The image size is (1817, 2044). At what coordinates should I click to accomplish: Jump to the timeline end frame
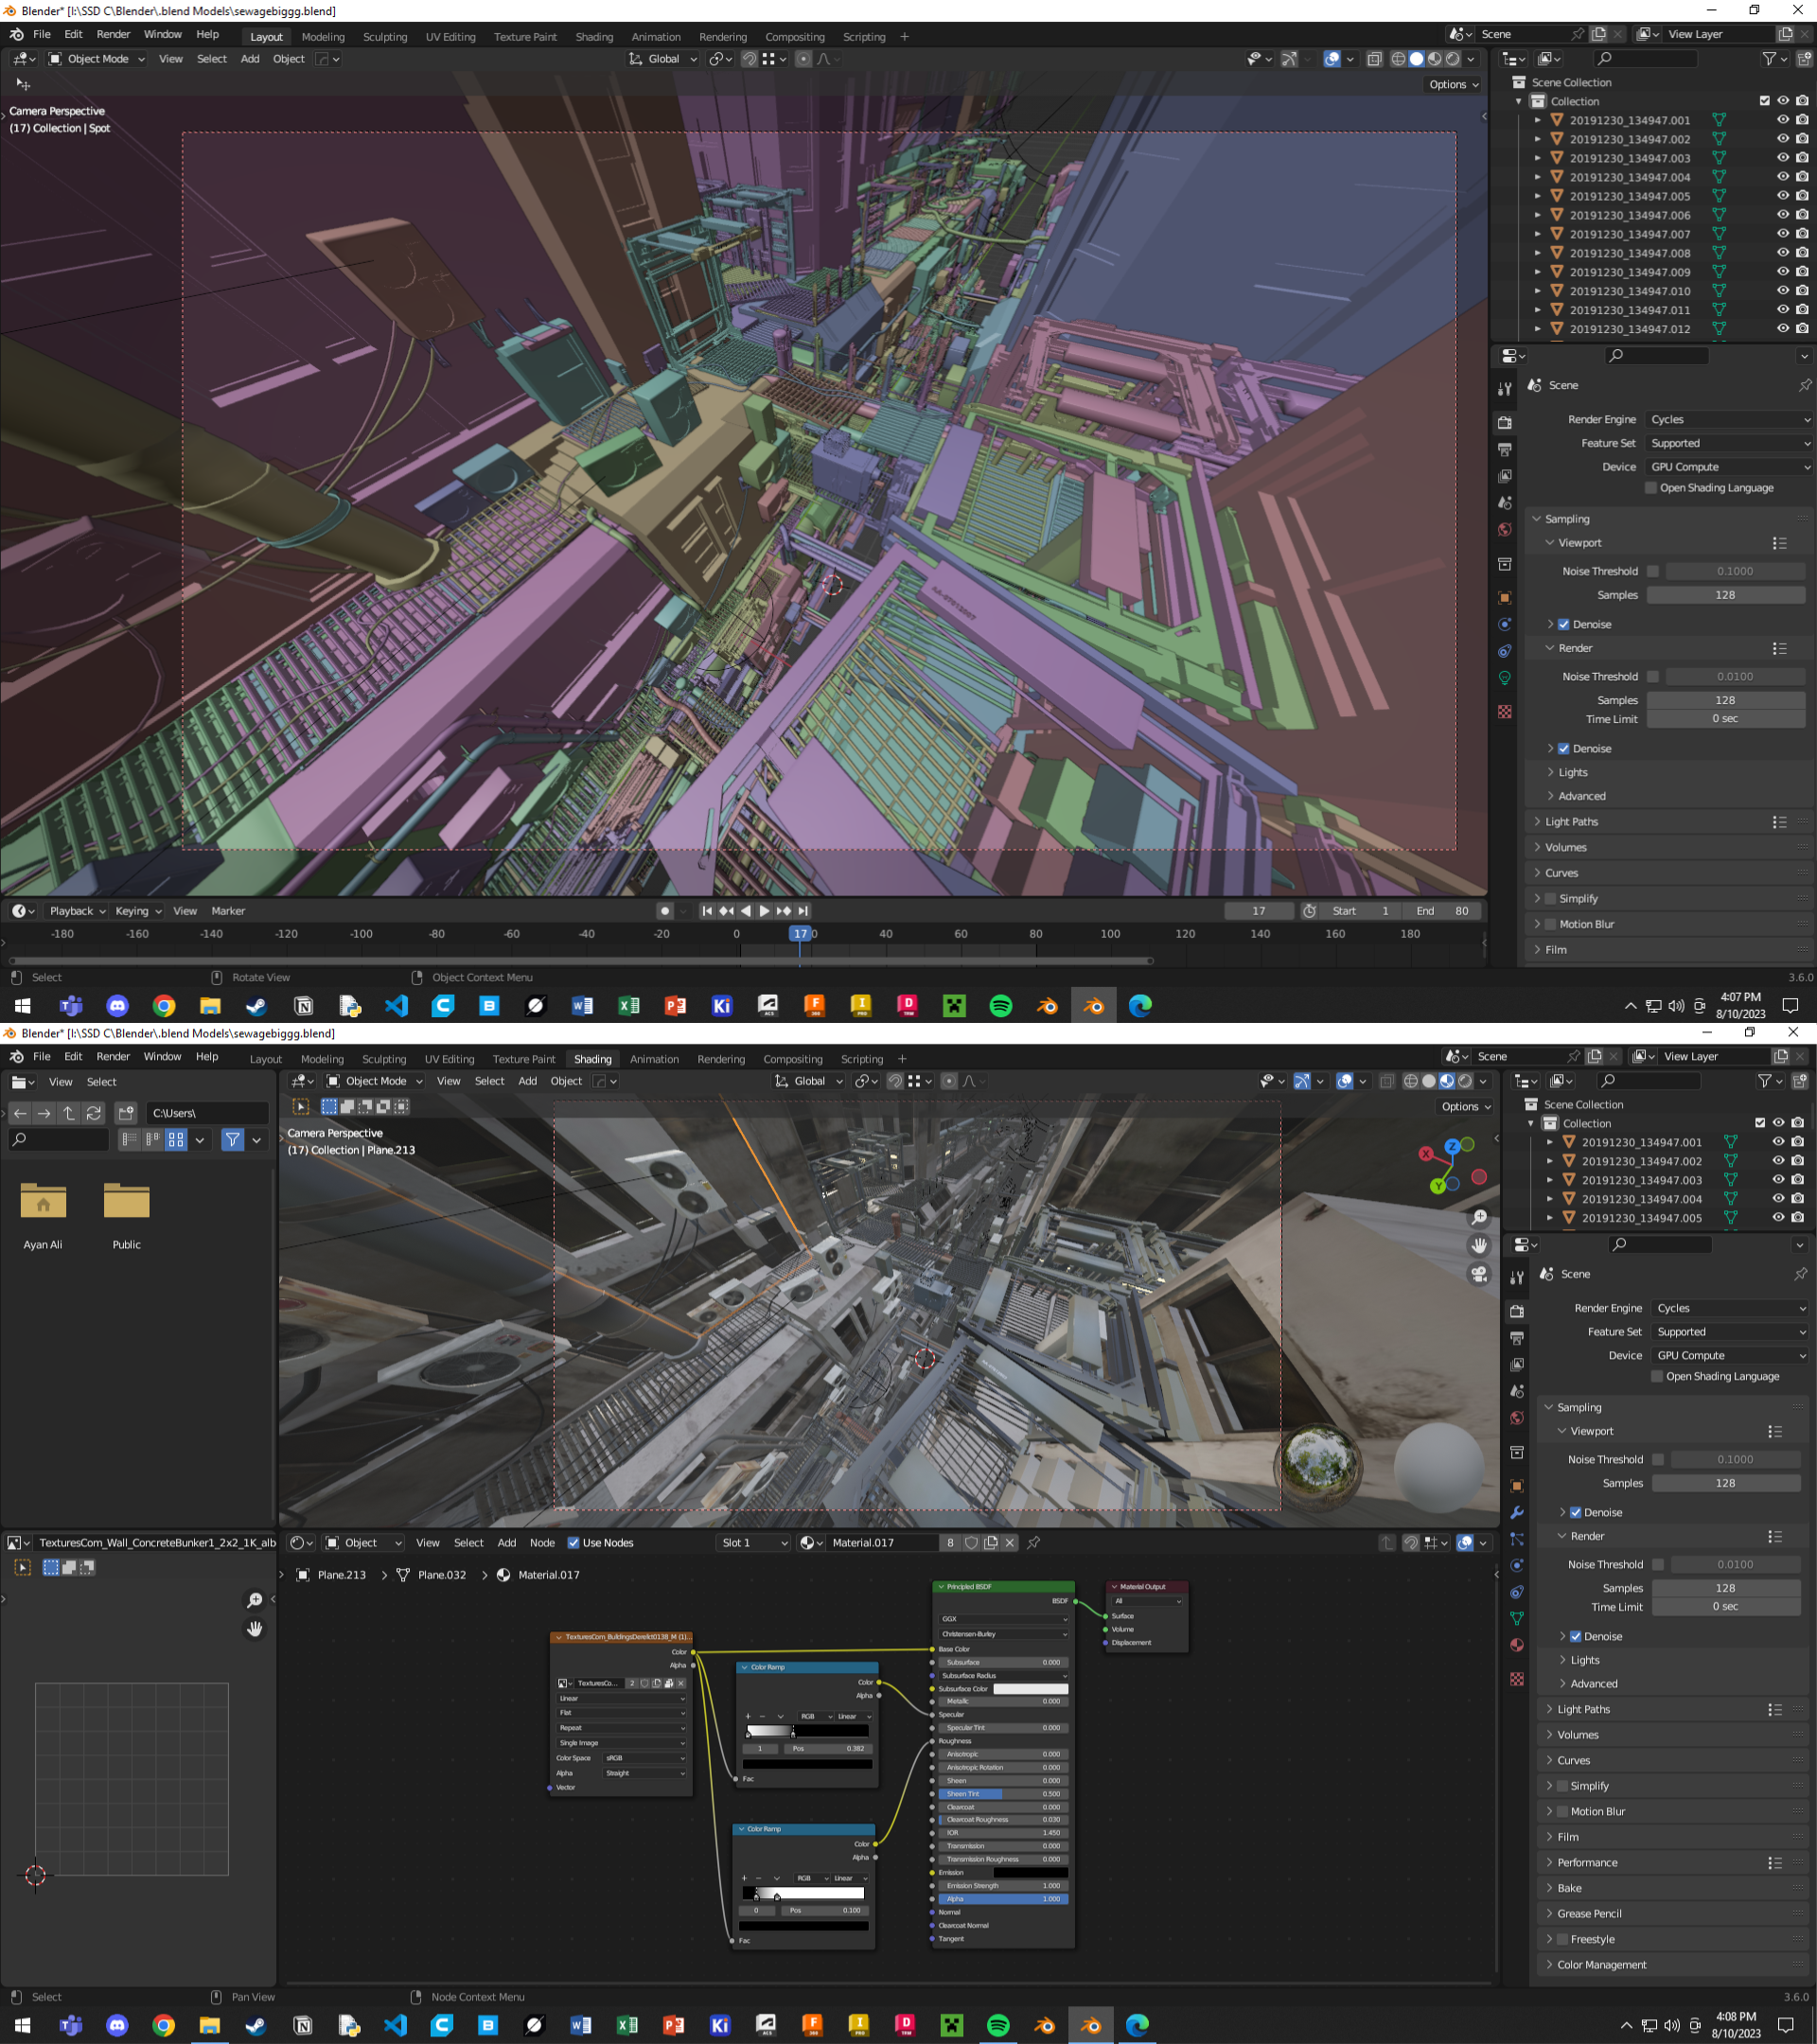803,911
